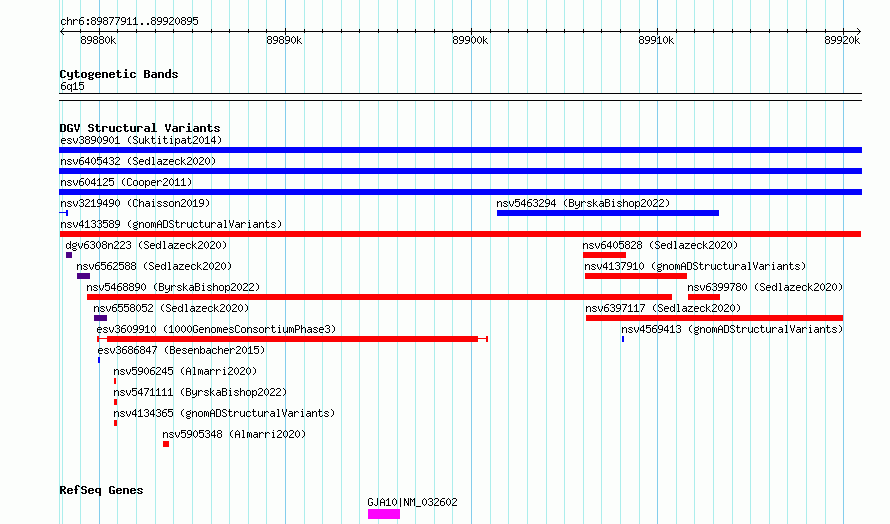Select dgv6308n223 (Sedlazeck2020) label
The height and width of the screenshot is (524, 890).
(x=146, y=245)
